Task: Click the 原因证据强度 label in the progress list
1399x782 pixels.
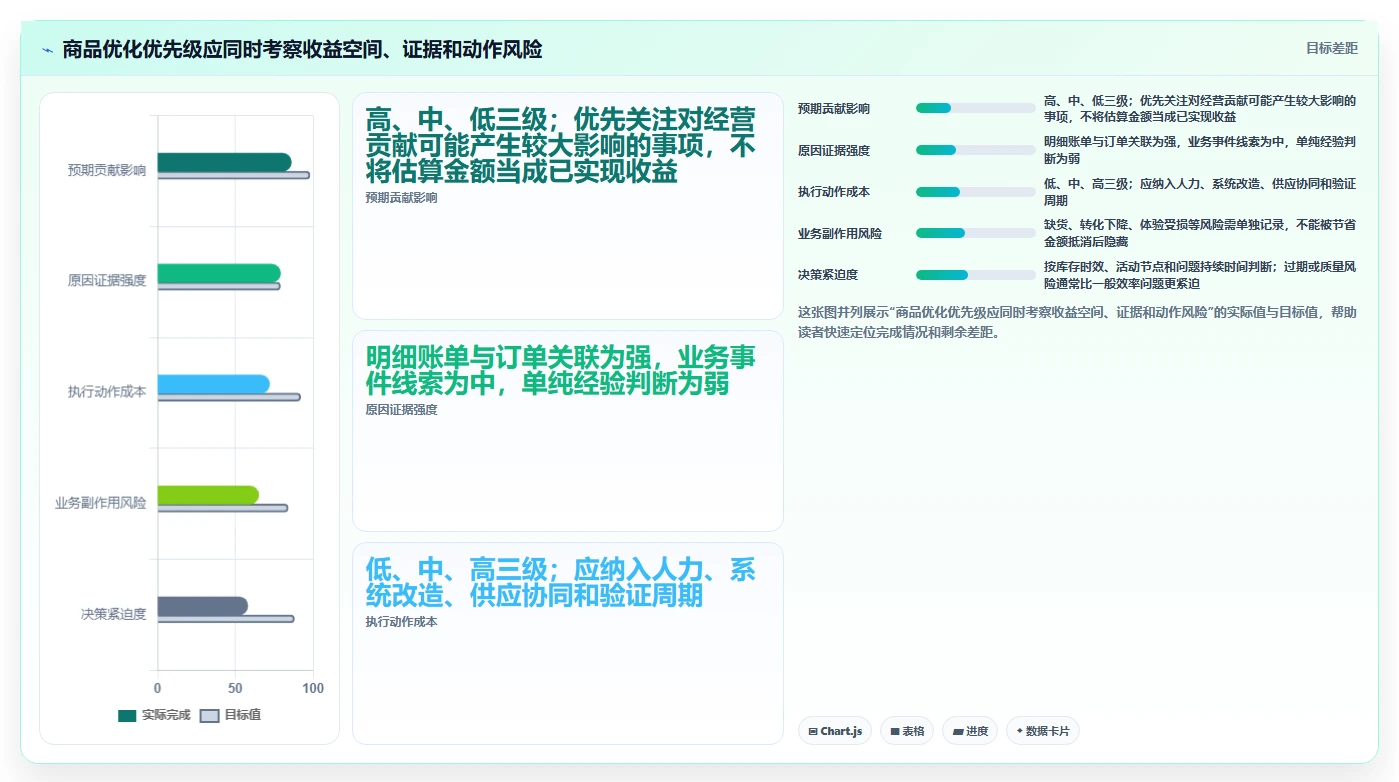Action: (x=834, y=150)
